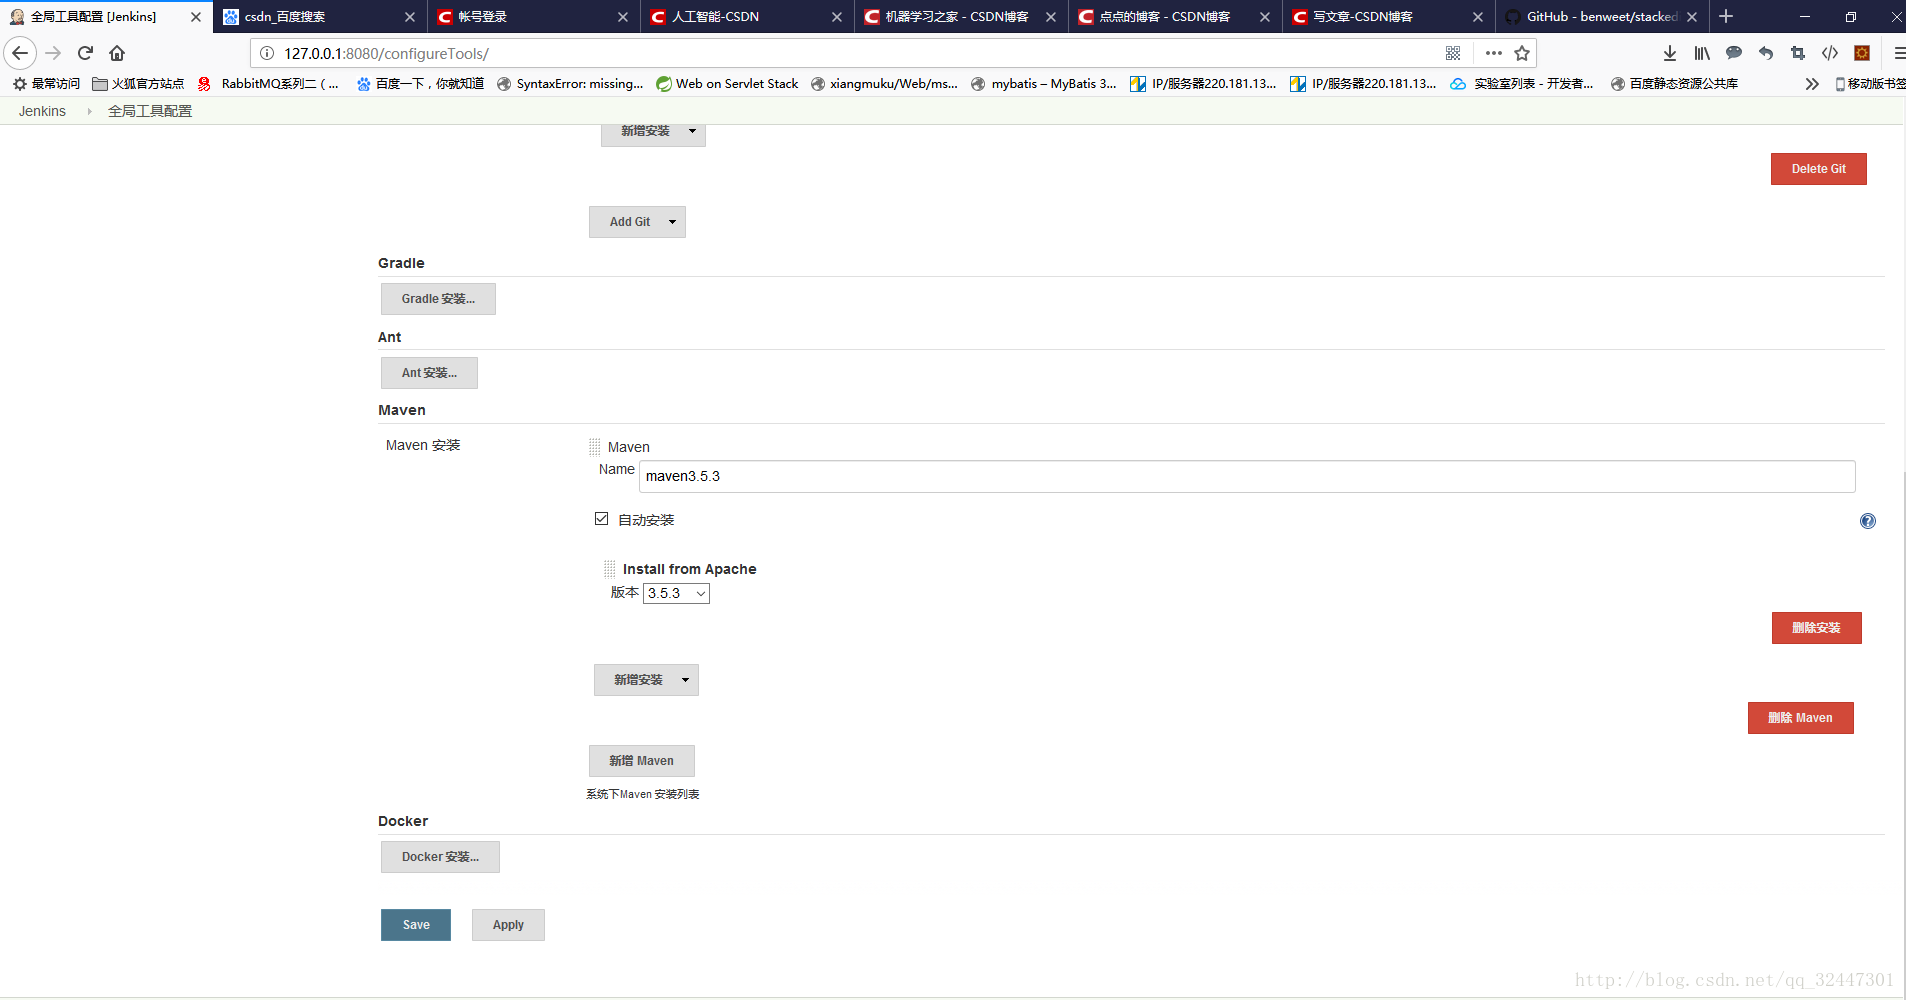Open the QR code icon in address bar

pos(1453,53)
